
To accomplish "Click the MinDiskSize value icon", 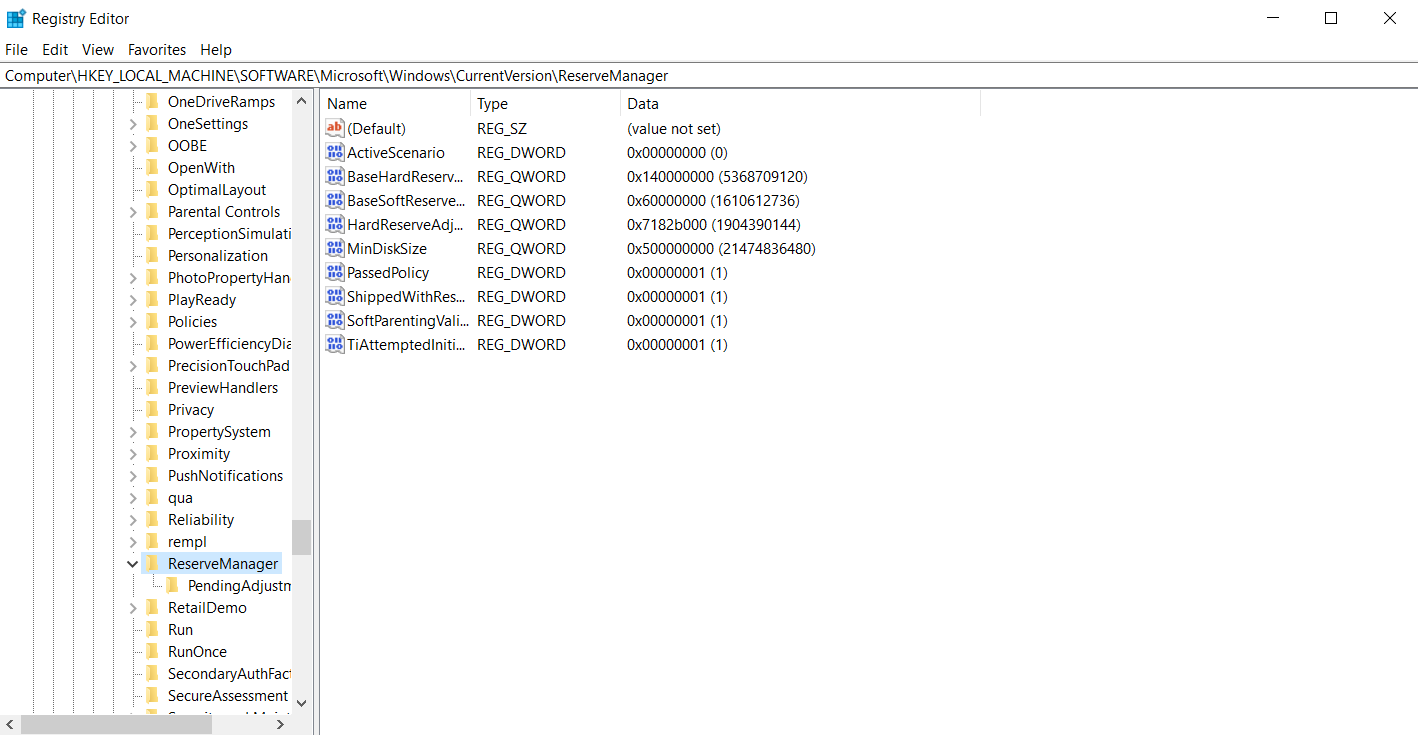I will click(x=335, y=248).
